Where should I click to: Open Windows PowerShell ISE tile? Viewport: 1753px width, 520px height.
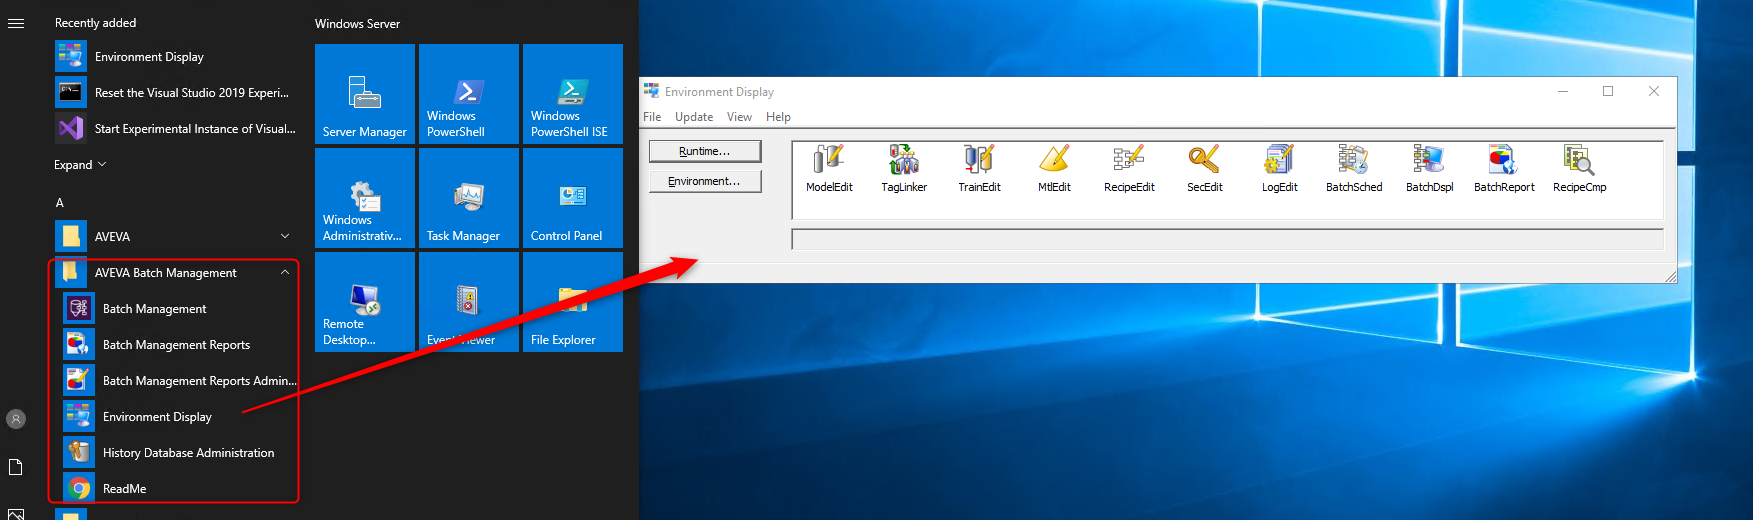click(x=573, y=94)
